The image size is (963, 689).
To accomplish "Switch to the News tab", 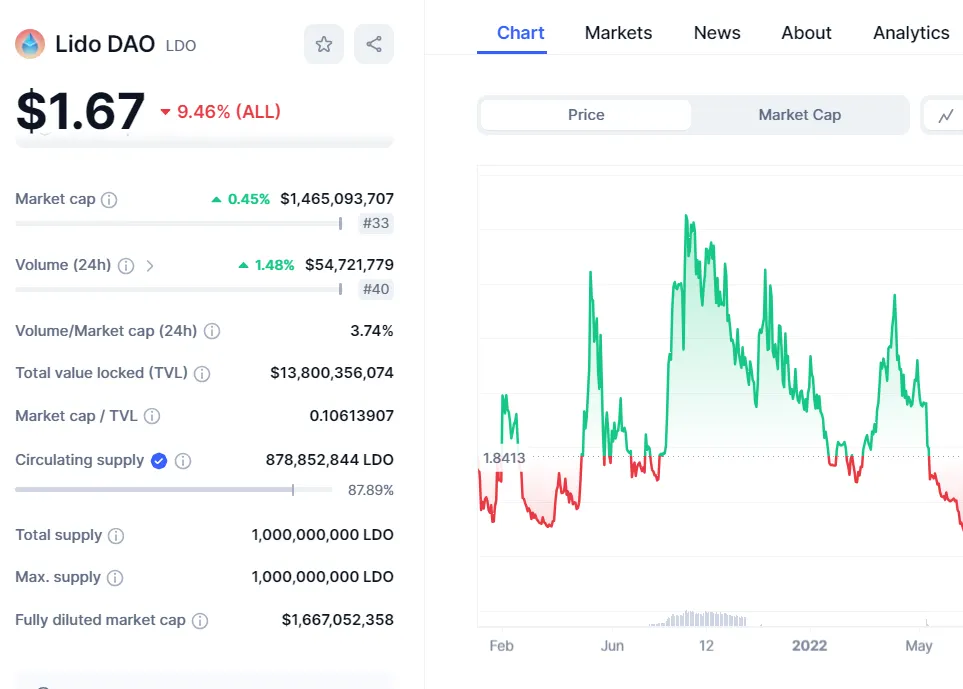I will tap(717, 33).
